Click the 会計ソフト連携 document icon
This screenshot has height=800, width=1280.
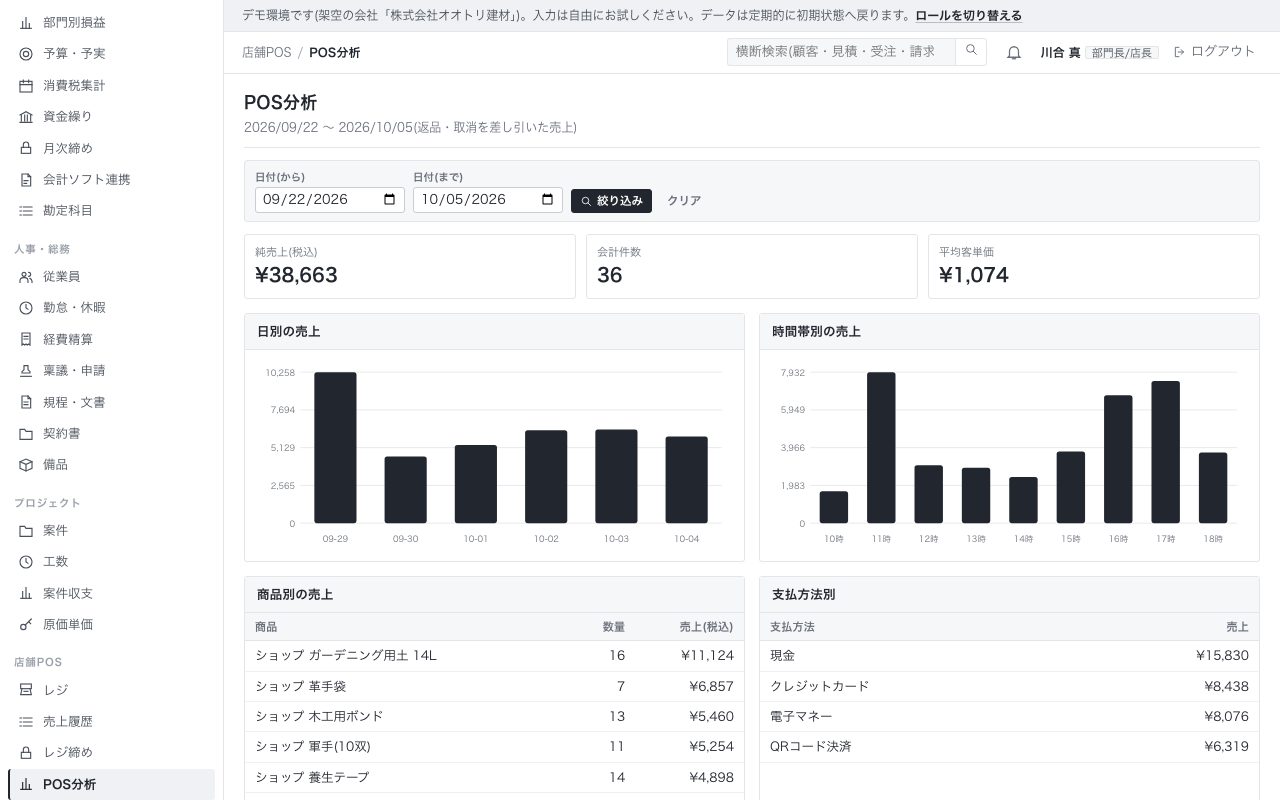point(26,180)
